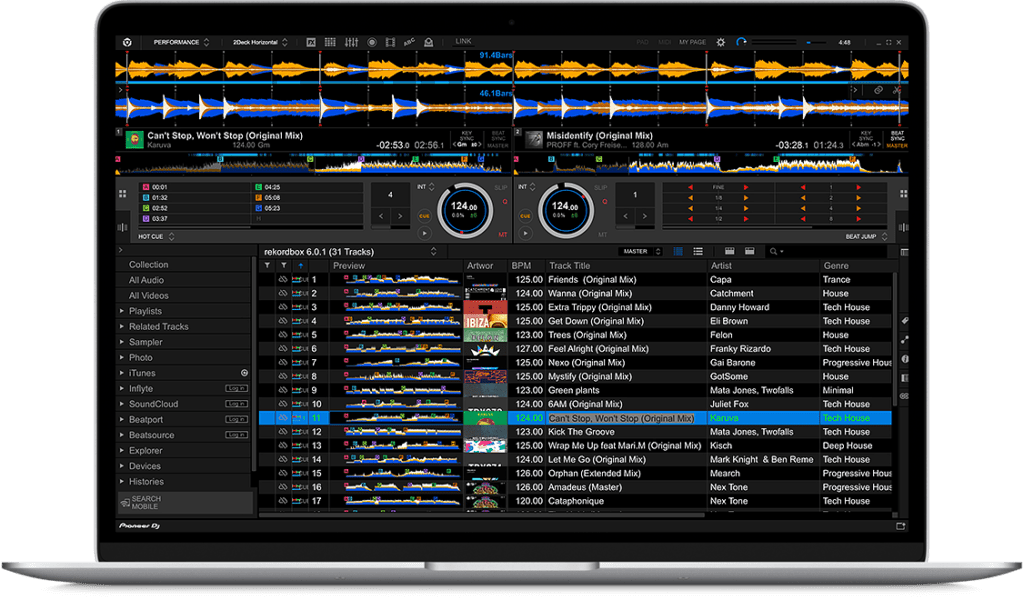Click the magnifier search icon above track list
Screen dimensions: 1024x610
click(x=775, y=251)
